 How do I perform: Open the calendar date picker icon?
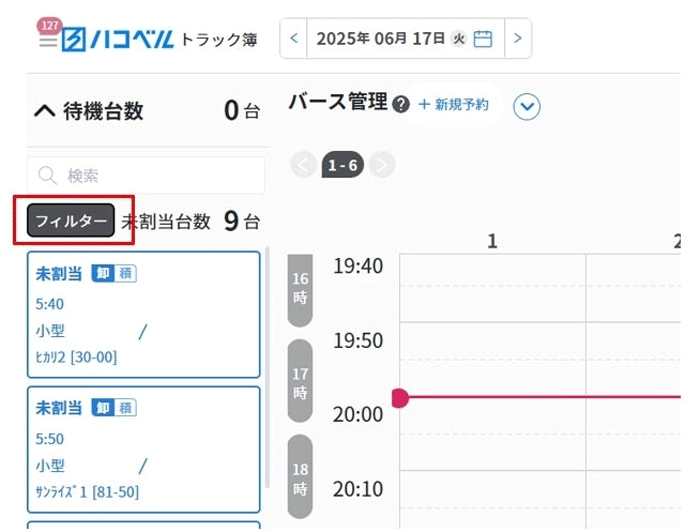[483, 39]
